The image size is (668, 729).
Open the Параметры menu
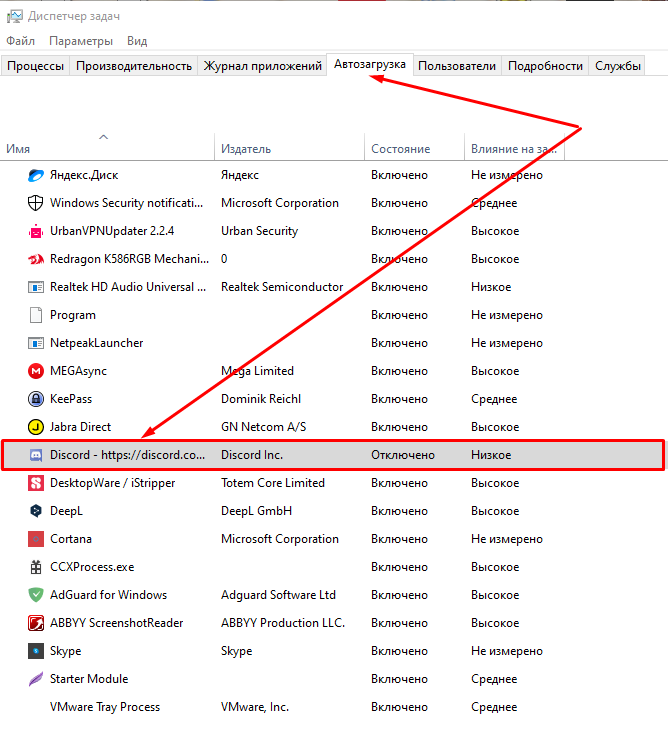tap(81, 41)
